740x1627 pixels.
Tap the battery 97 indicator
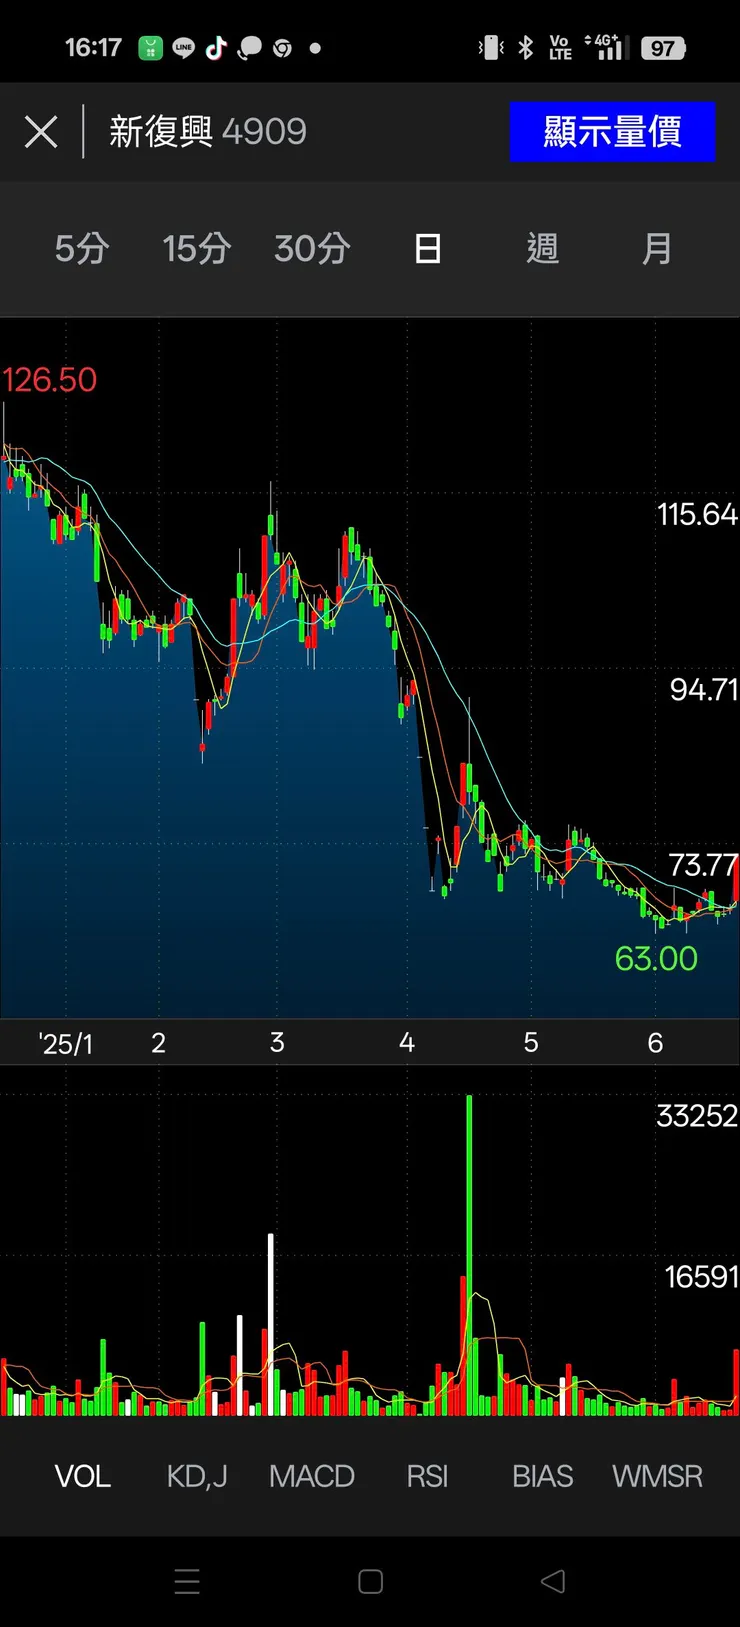(663, 48)
